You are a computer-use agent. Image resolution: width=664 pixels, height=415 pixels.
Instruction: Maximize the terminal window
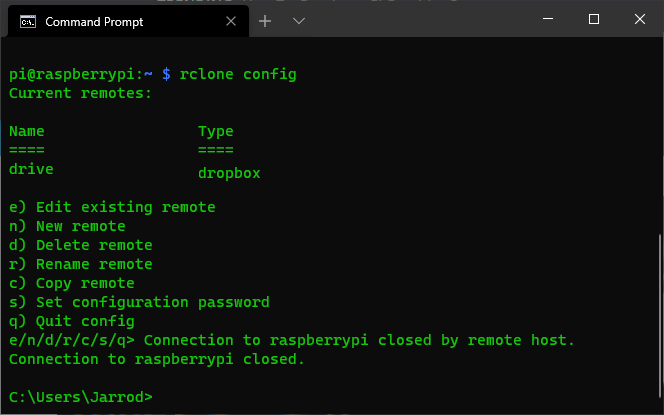[x=594, y=19]
